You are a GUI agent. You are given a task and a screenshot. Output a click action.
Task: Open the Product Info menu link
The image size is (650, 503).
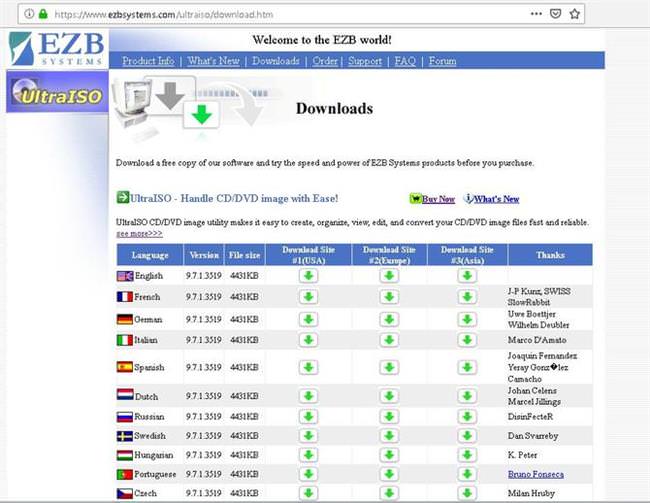tap(148, 61)
